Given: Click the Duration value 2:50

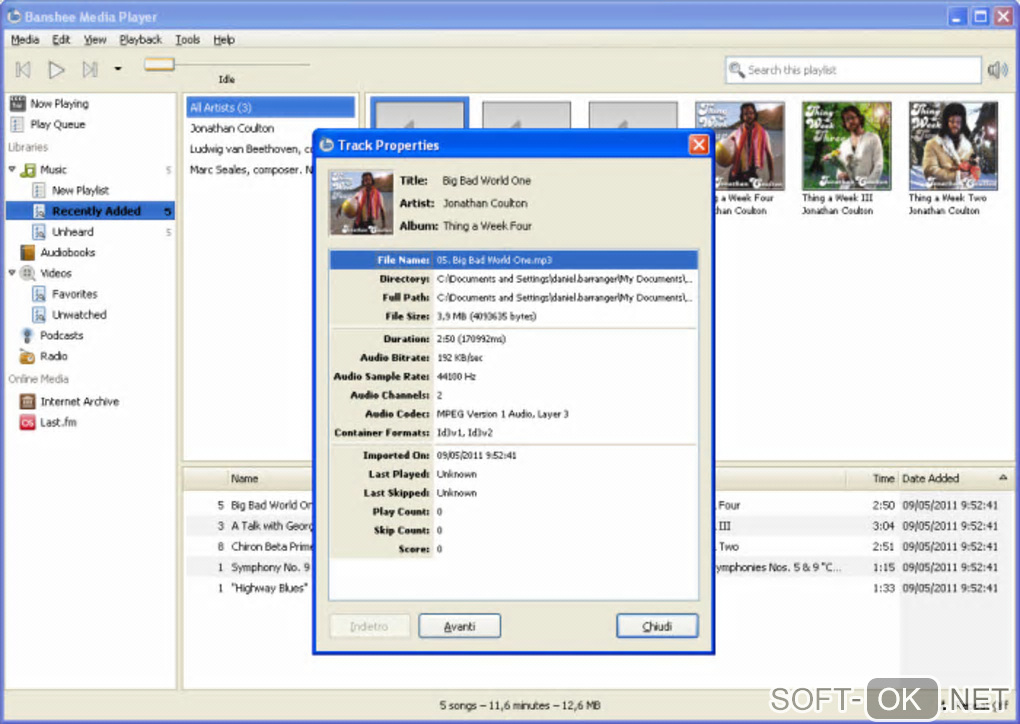Looking at the screenshot, I should tap(471, 339).
